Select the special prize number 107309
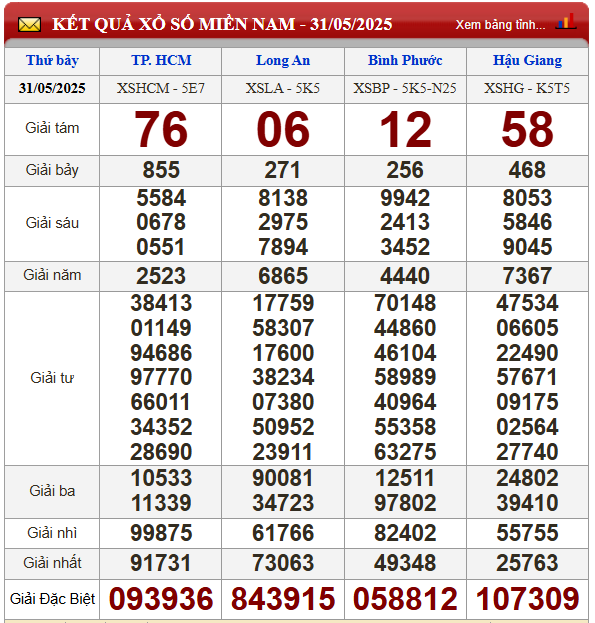595x623 pixels. click(527, 599)
